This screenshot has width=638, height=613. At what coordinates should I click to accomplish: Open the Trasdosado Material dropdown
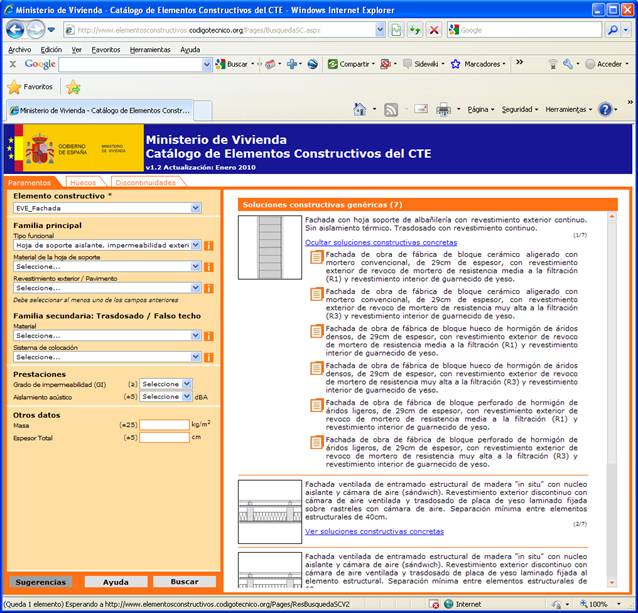pos(107,336)
